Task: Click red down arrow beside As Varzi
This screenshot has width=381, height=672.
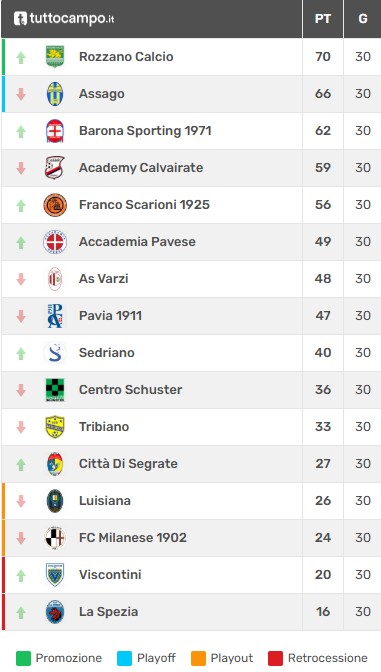Action: (21, 279)
